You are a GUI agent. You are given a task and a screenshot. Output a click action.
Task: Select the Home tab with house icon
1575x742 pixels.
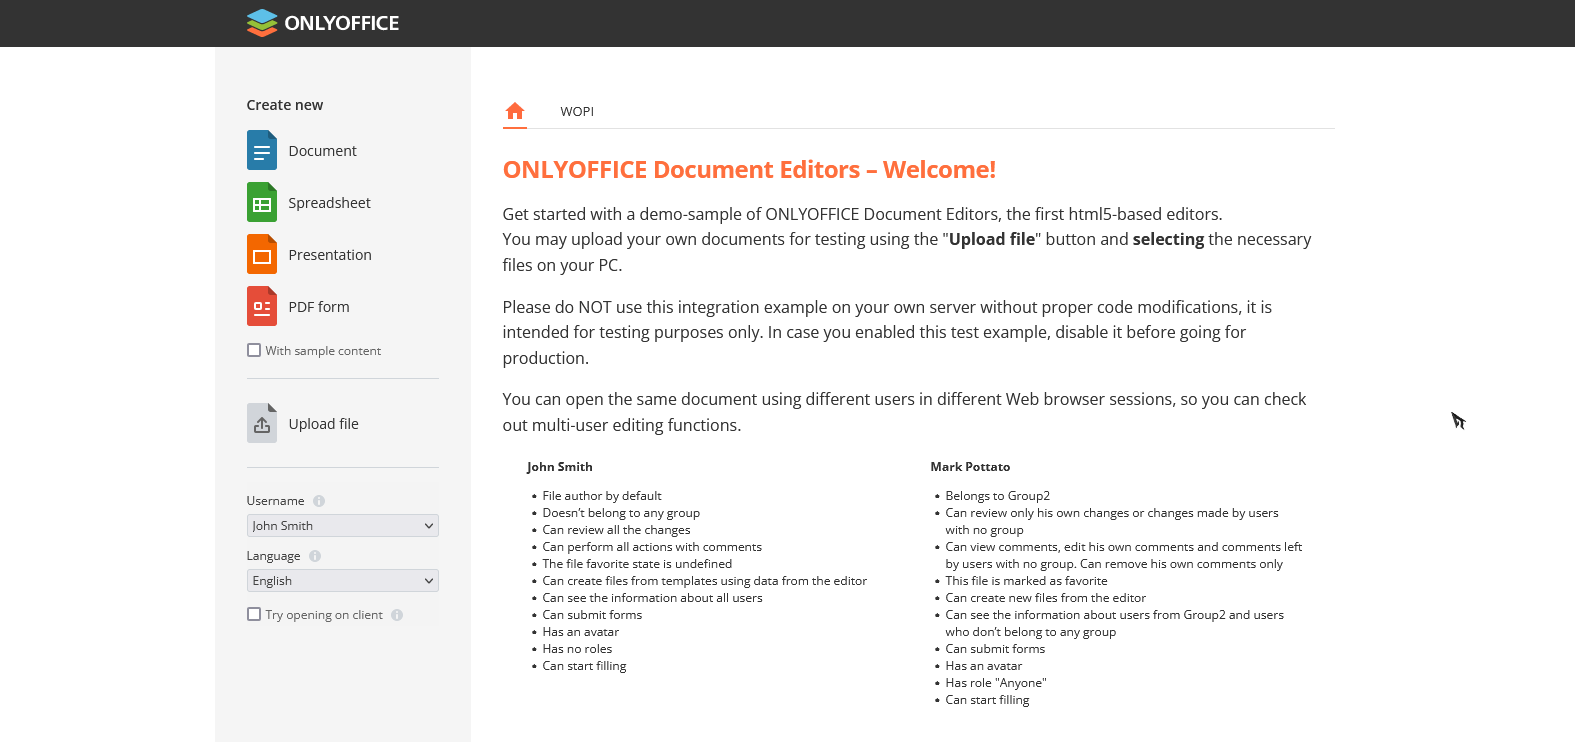[x=515, y=111]
